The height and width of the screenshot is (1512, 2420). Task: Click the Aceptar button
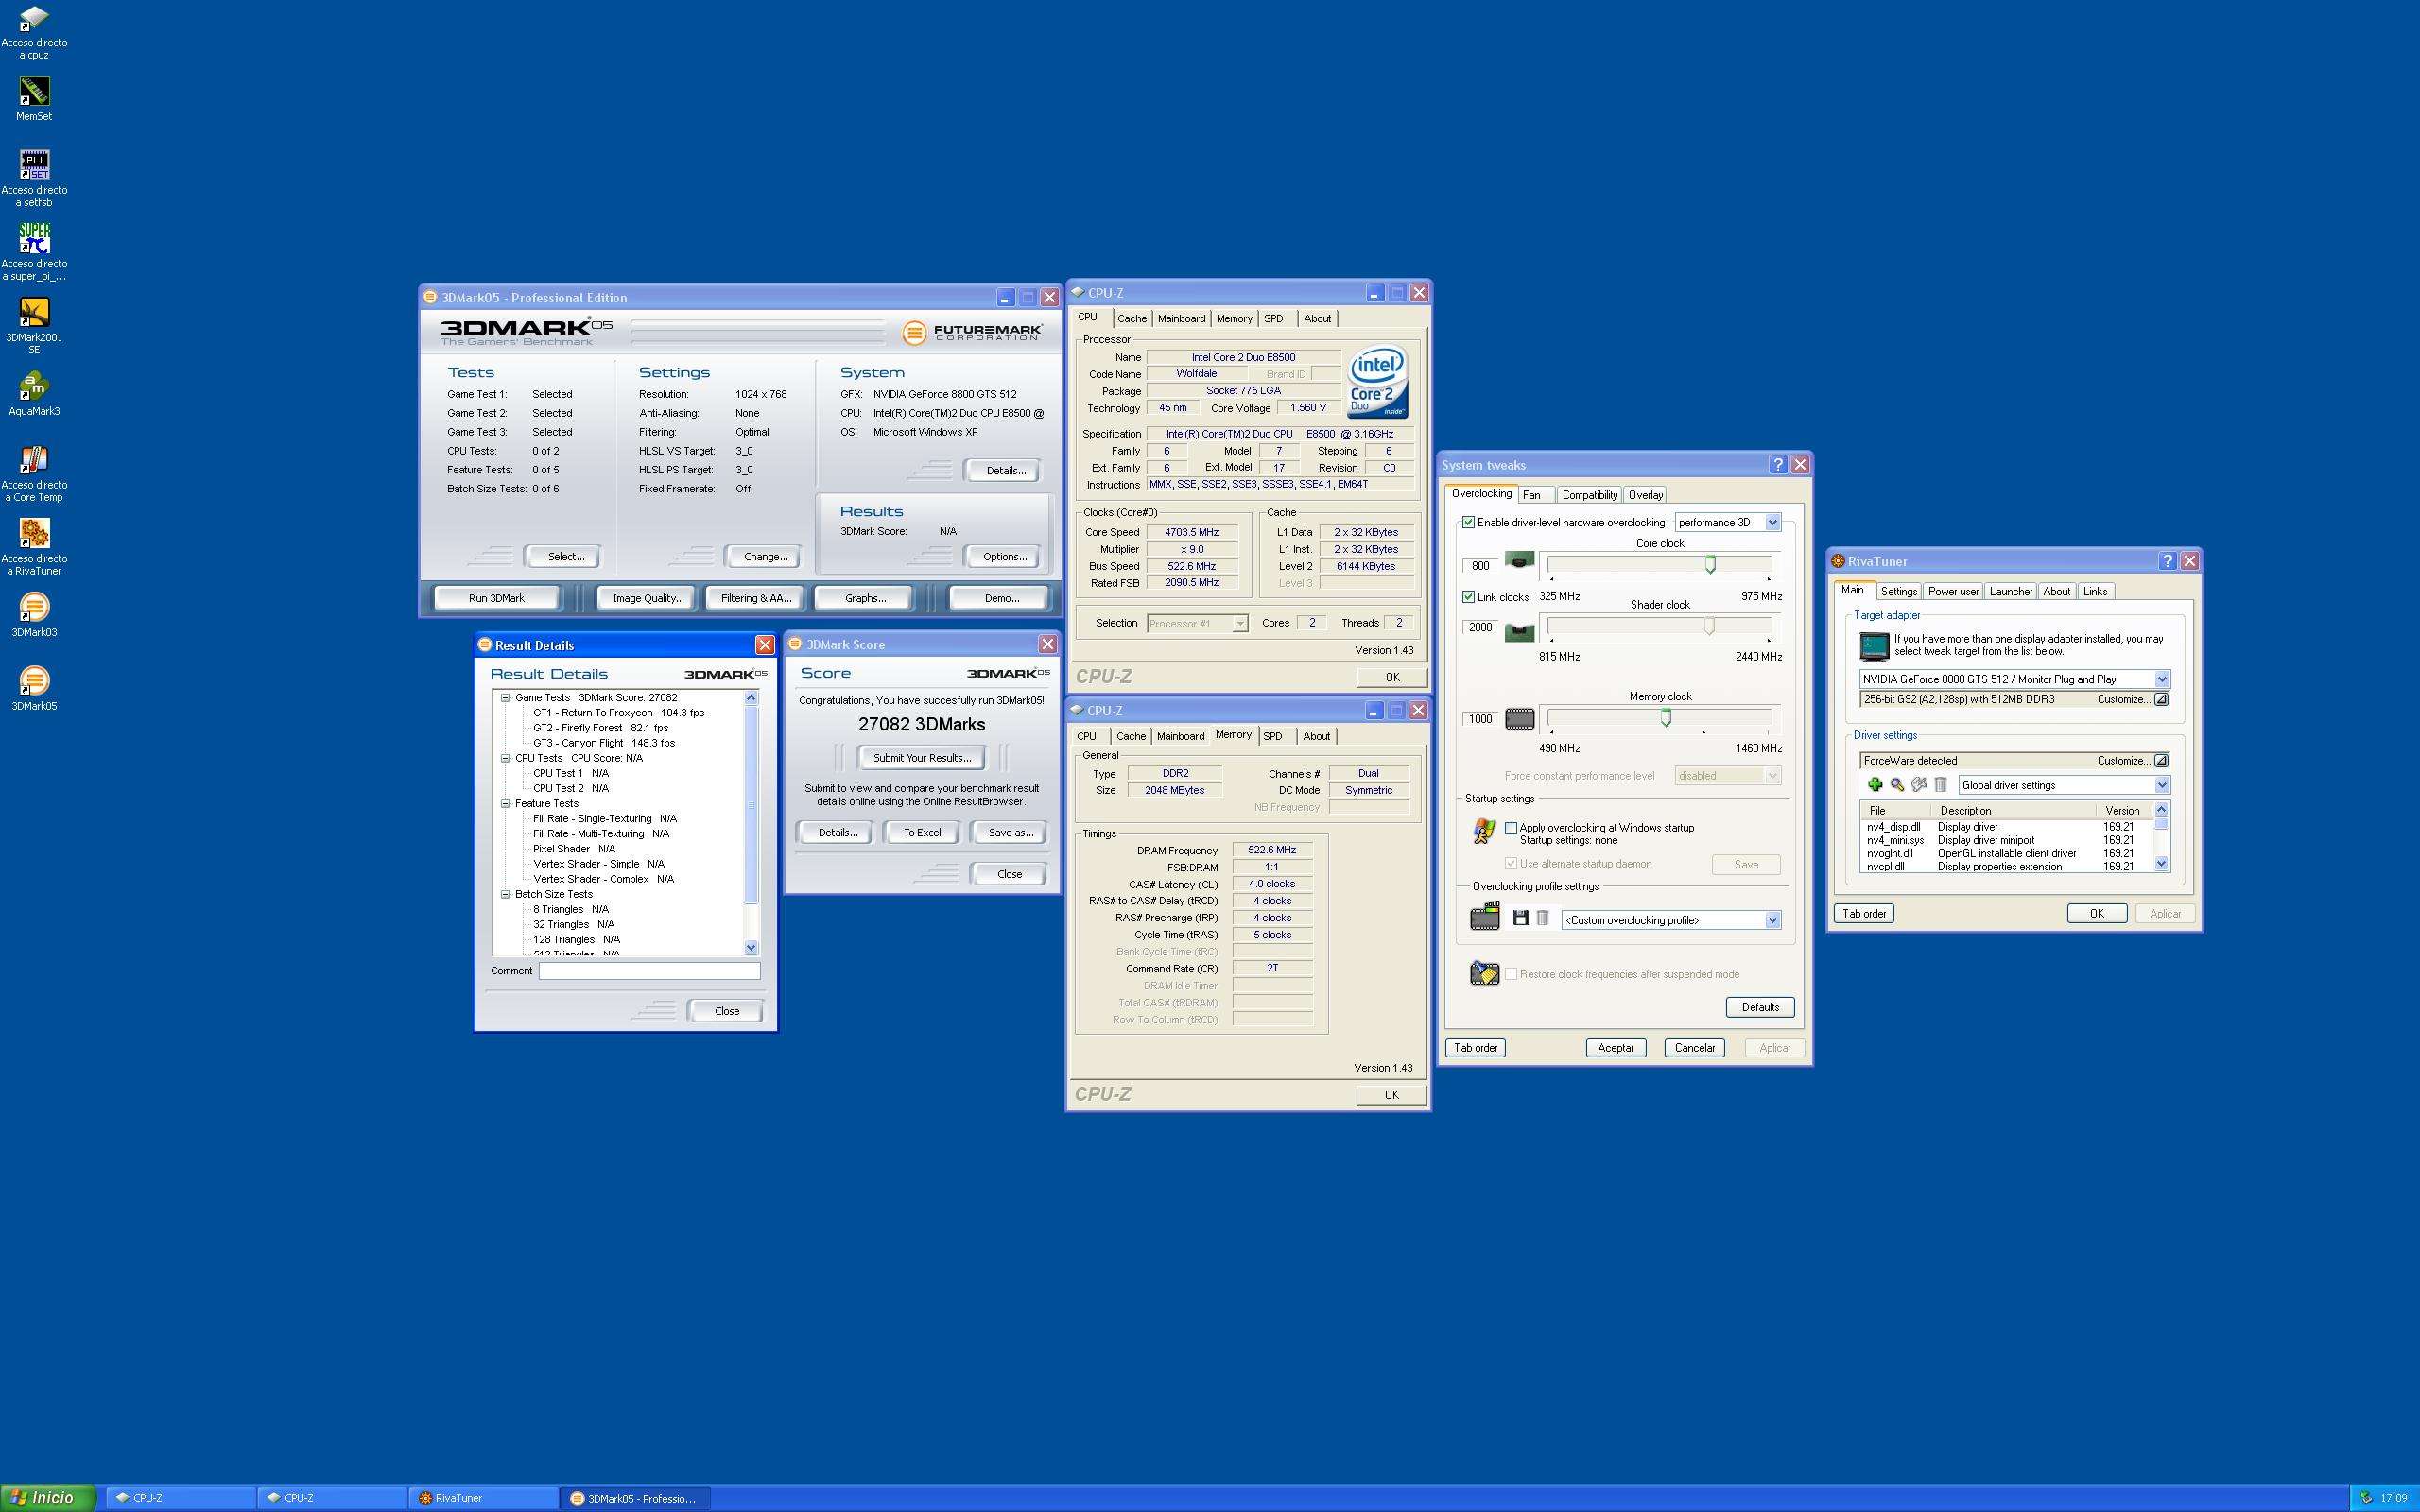(x=1615, y=1048)
